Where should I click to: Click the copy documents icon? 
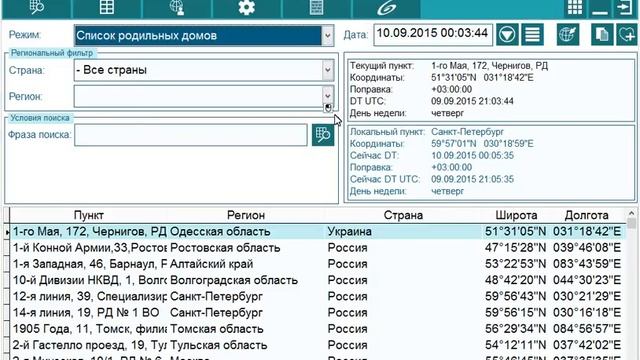click(602, 34)
